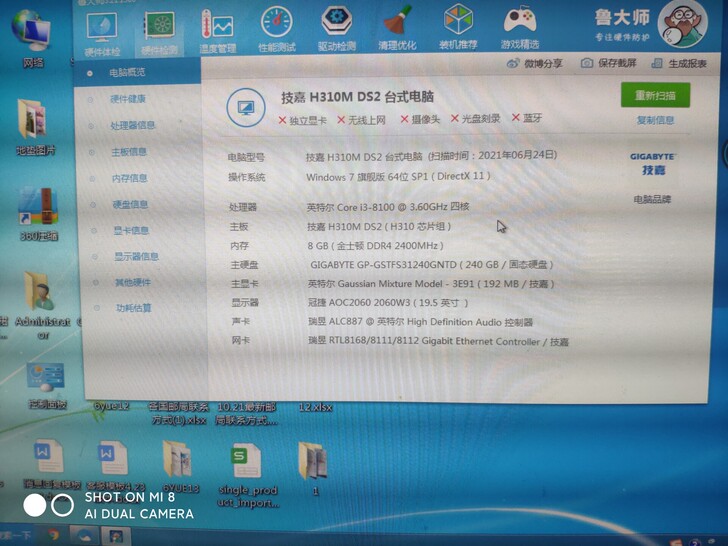The height and width of the screenshot is (546, 728).
Task: Click the 独立显卡 missing indicator
Action: pyautogui.click(x=302, y=121)
